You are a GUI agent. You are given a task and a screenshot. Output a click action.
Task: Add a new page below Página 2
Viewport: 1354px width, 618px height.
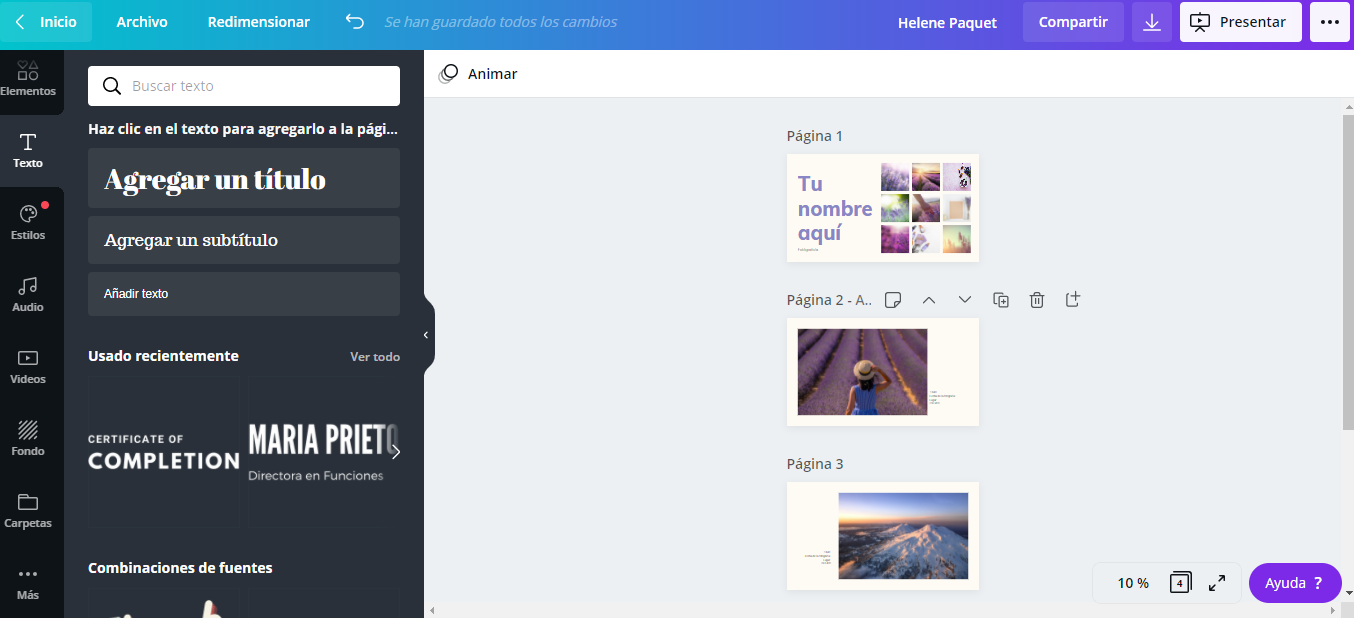pos(1073,299)
